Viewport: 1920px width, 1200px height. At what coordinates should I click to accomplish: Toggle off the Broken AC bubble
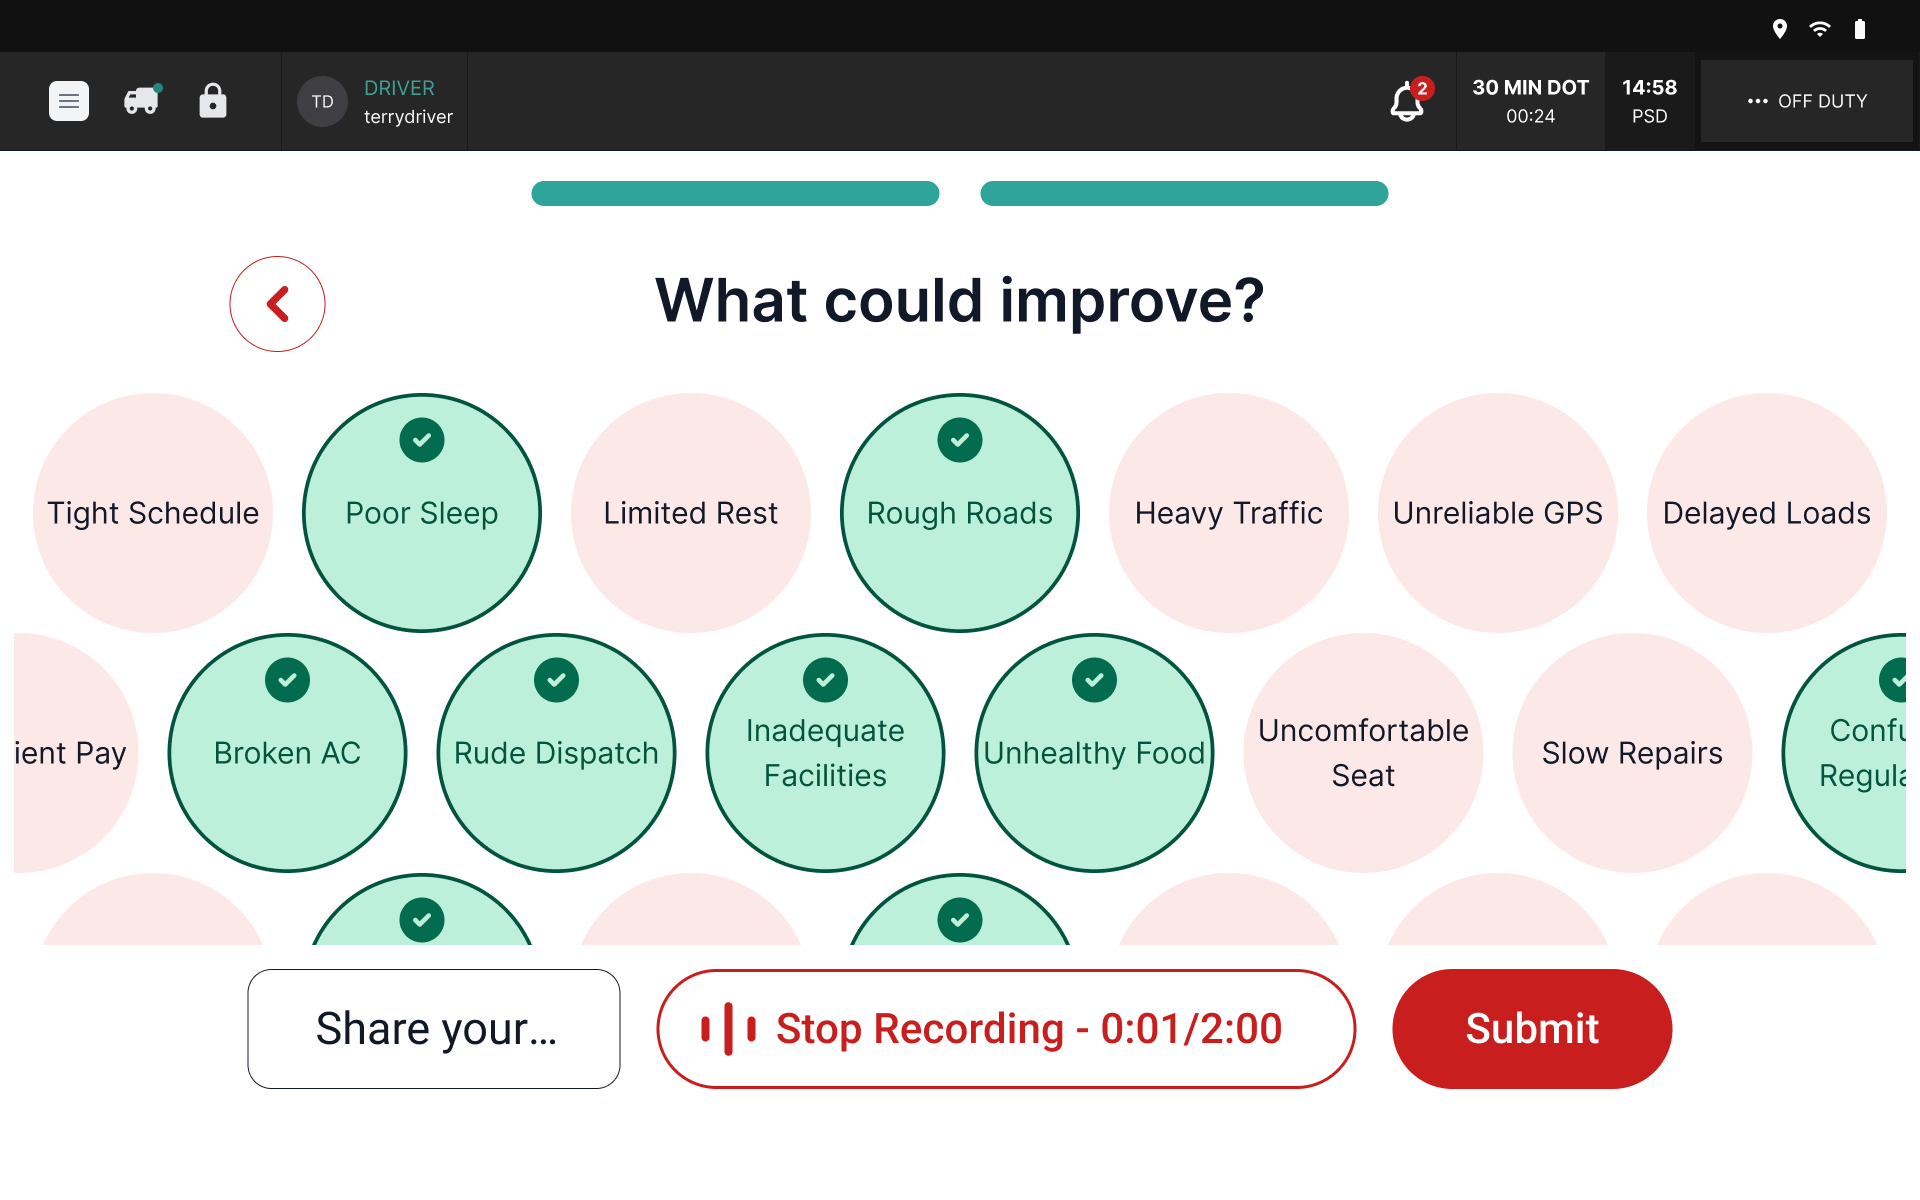pyautogui.click(x=287, y=753)
